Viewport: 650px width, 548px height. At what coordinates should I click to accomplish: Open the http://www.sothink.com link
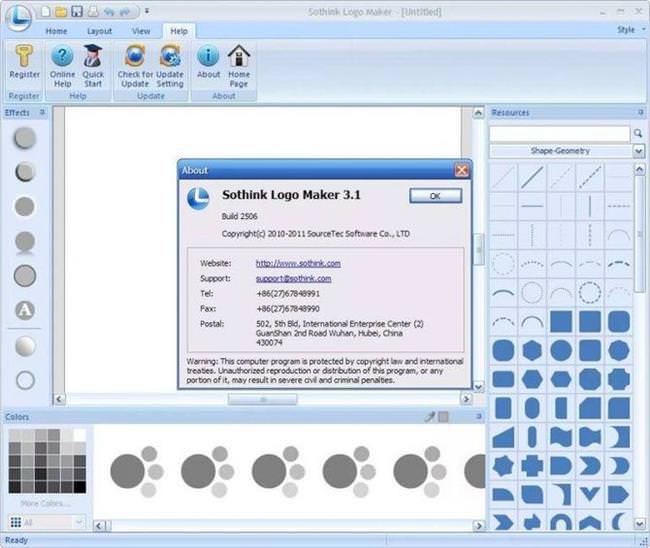(x=298, y=263)
